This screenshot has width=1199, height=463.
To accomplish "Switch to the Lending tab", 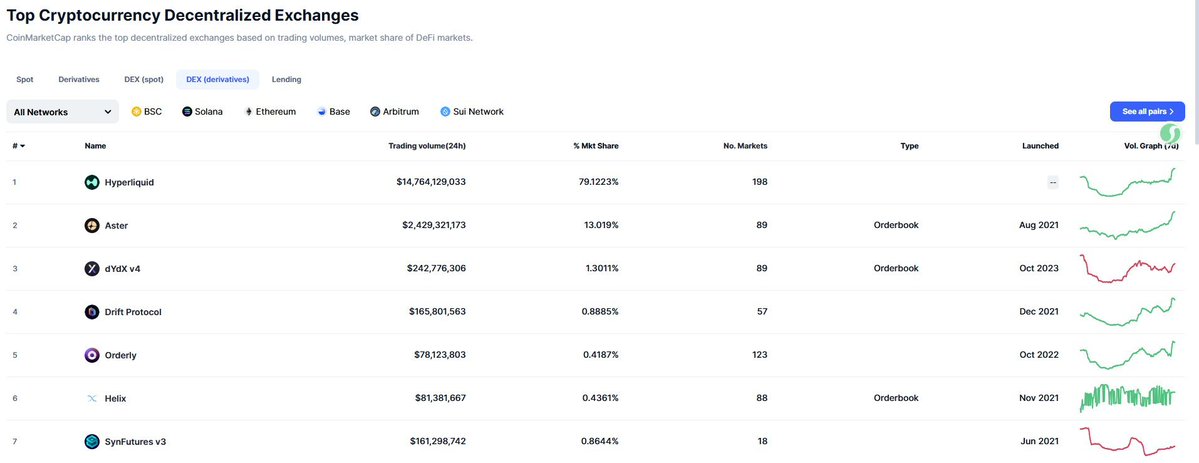I will 287,80.
